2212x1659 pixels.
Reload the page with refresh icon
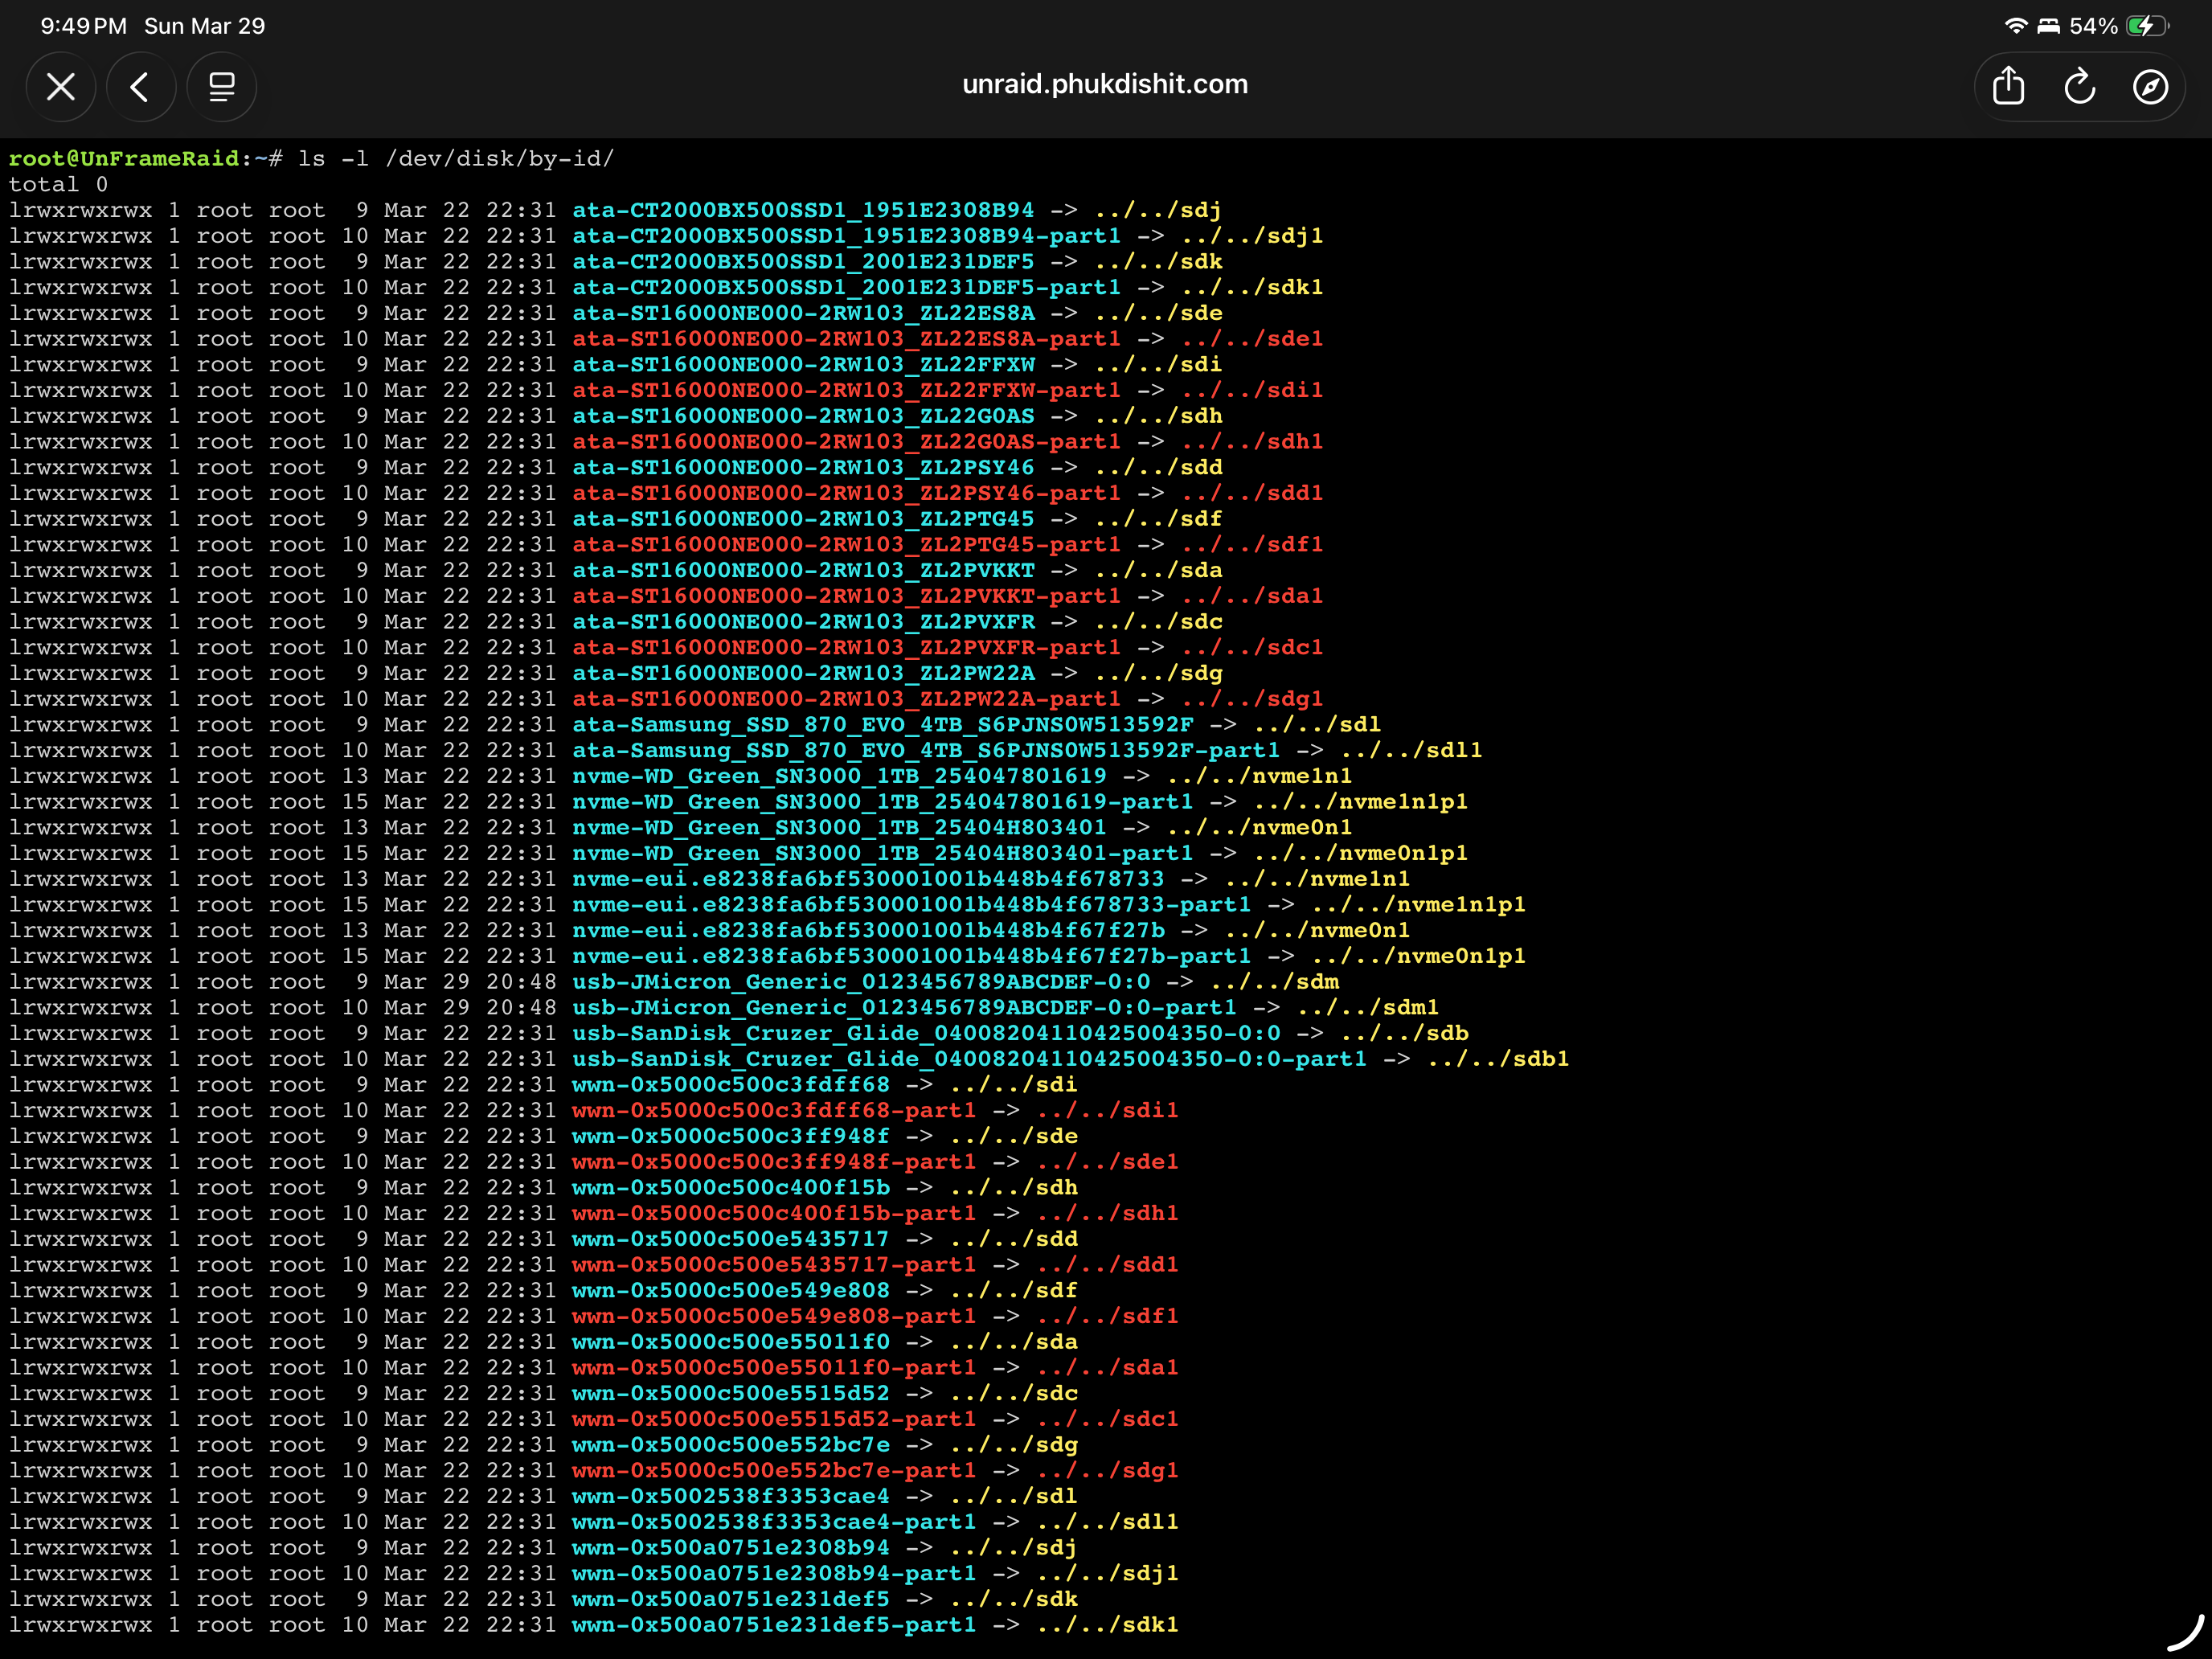2080,87
